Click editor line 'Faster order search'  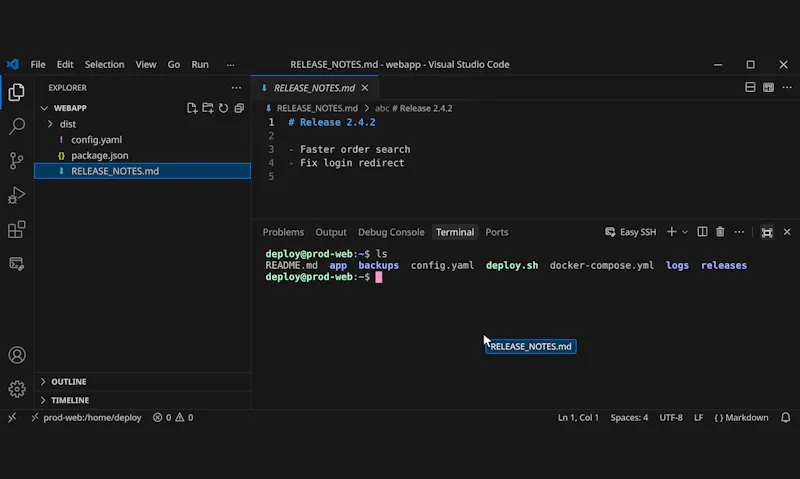(x=355, y=149)
